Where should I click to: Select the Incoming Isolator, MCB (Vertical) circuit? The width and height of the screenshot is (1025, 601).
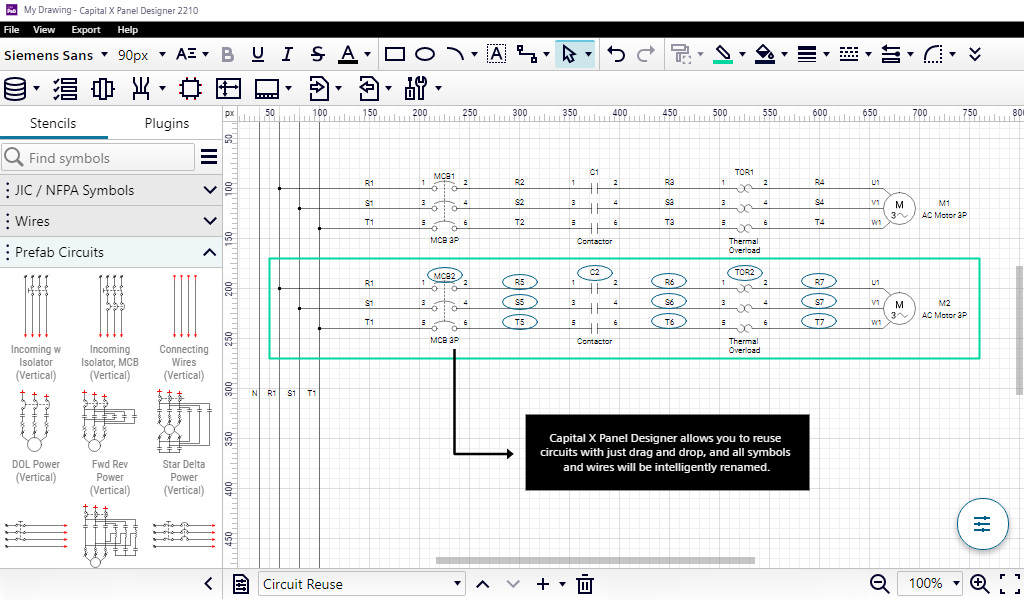tap(110, 327)
